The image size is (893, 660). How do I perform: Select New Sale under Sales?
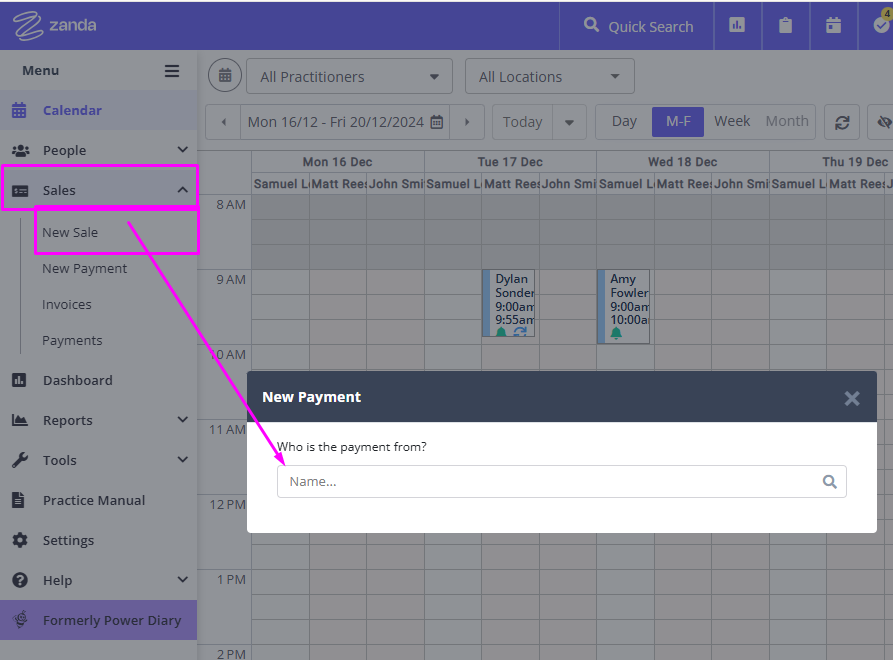click(x=70, y=232)
